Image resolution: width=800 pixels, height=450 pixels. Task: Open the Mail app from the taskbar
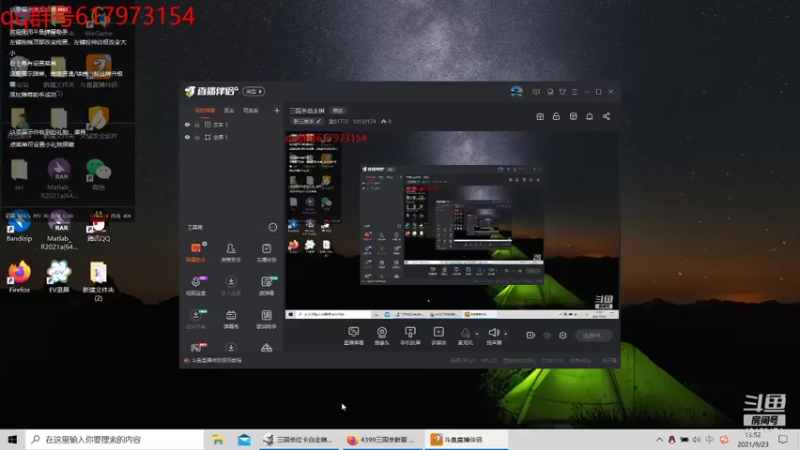click(244, 439)
